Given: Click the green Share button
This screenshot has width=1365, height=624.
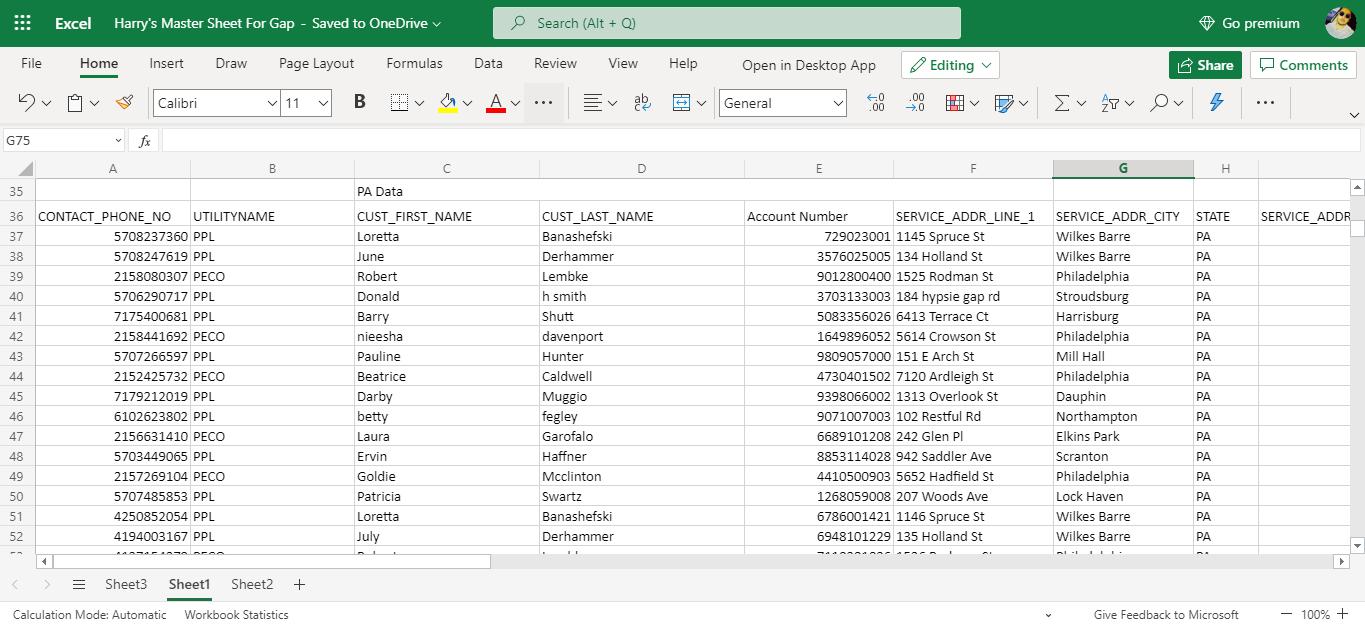Looking at the screenshot, I should [x=1204, y=65].
